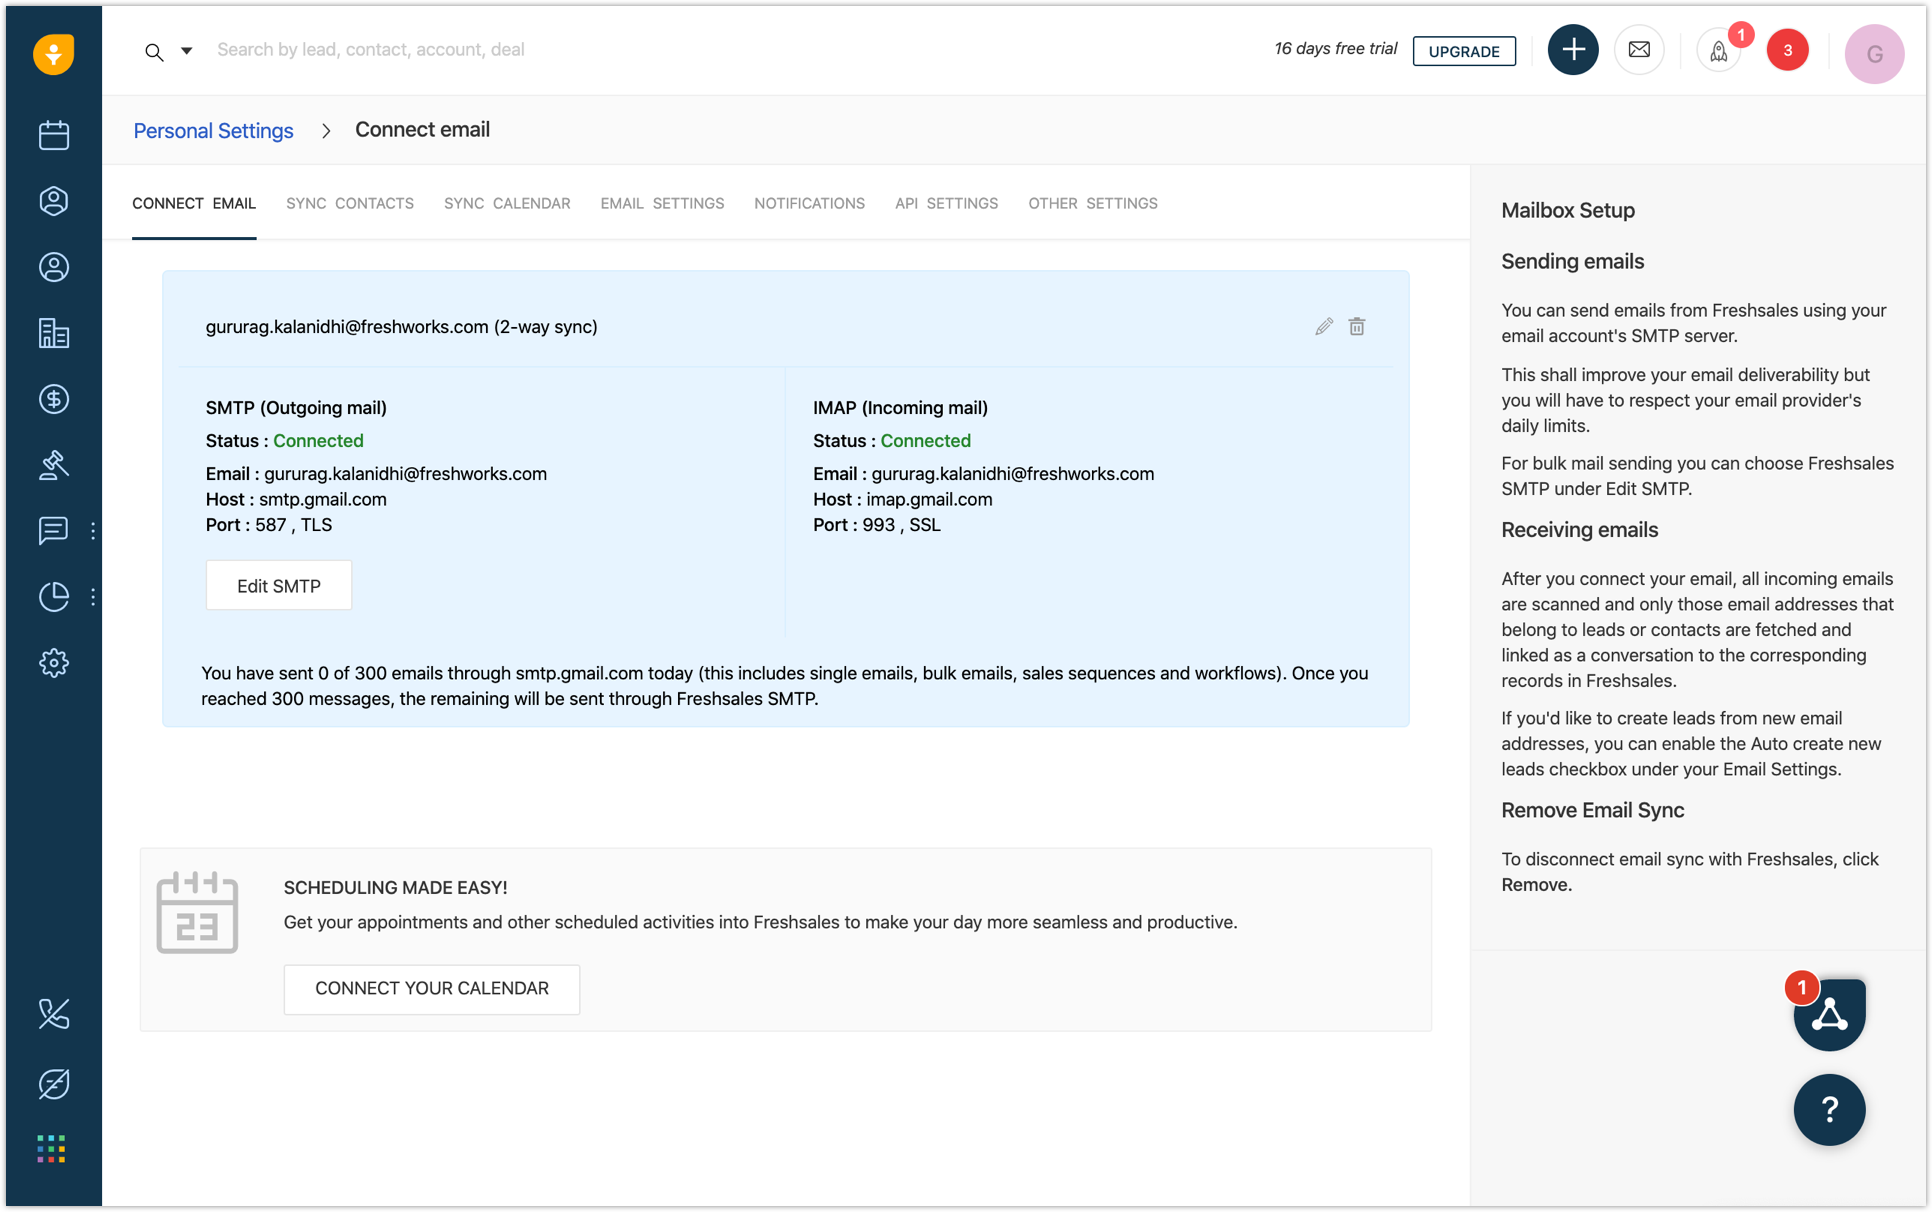Open the Deals dollar icon in sidebar
The width and height of the screenshot is (1932, 1212).
pos(54,399)
